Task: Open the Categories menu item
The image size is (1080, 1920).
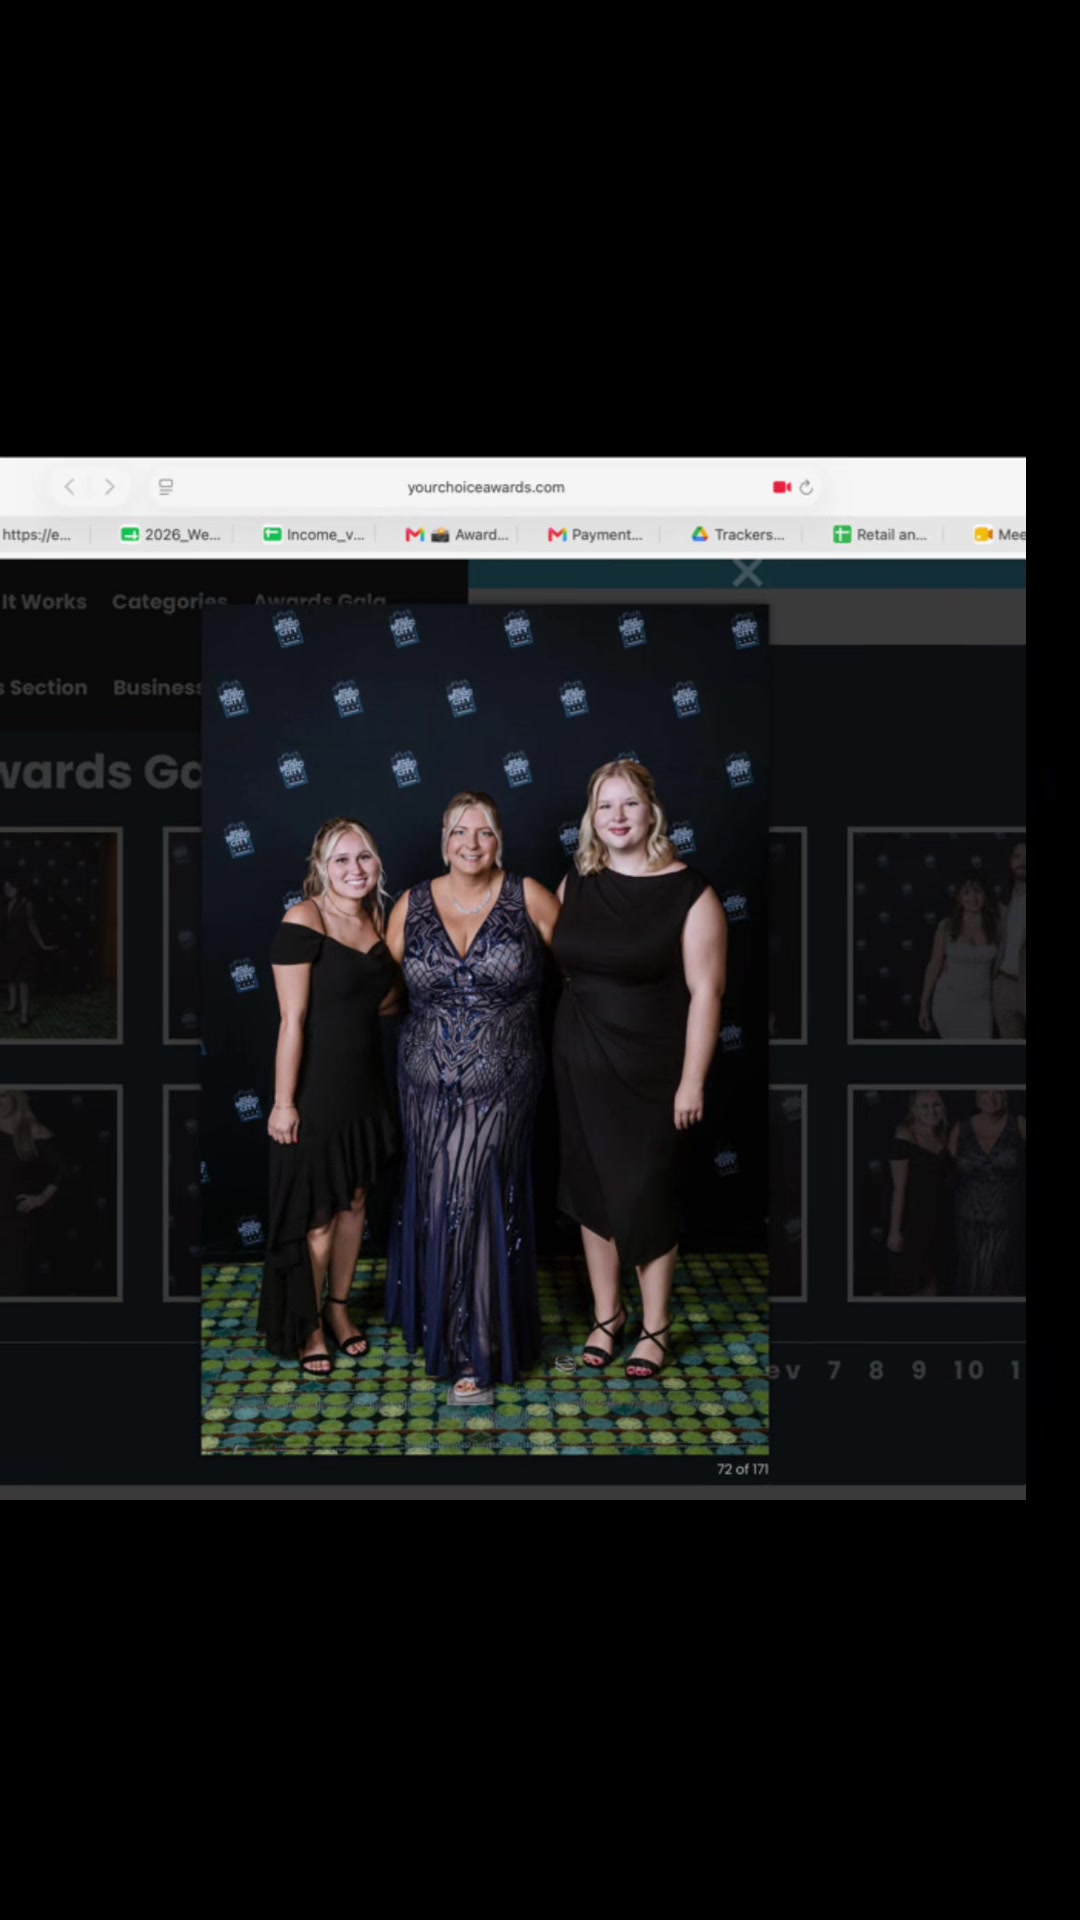Action: tap(170, 602)
